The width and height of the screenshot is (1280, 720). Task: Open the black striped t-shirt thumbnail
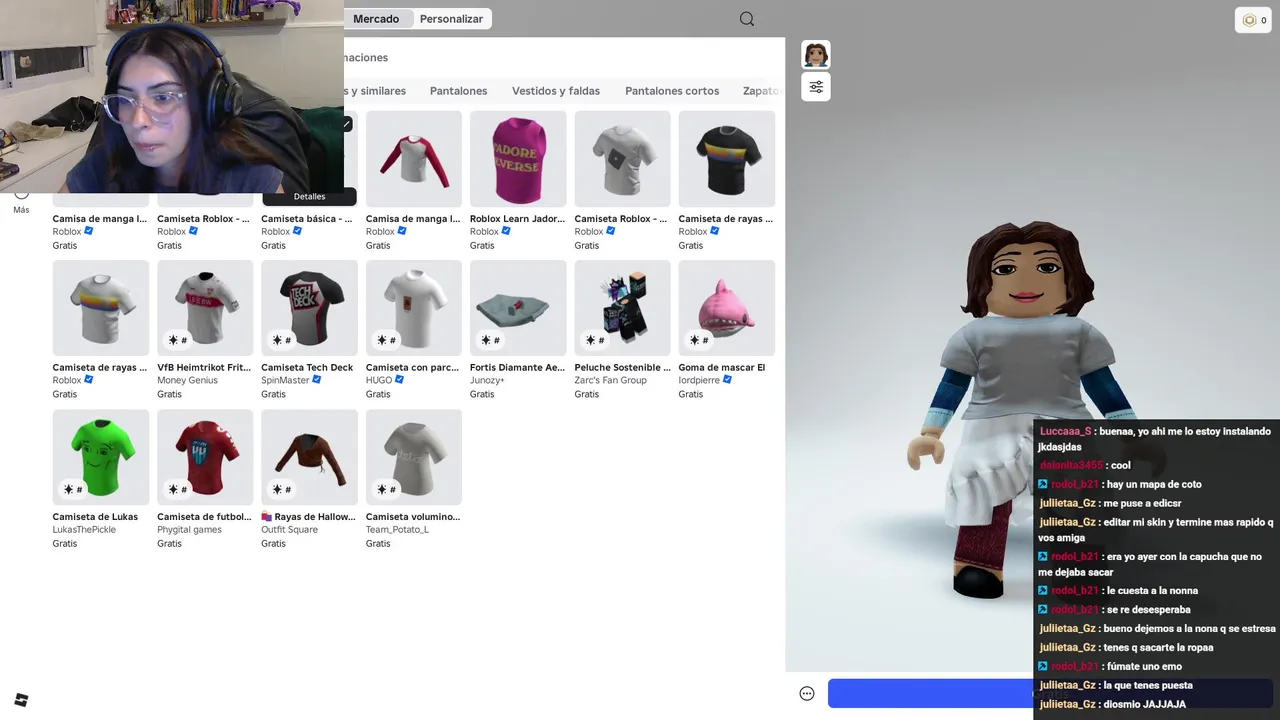click(x=727, y=159)
